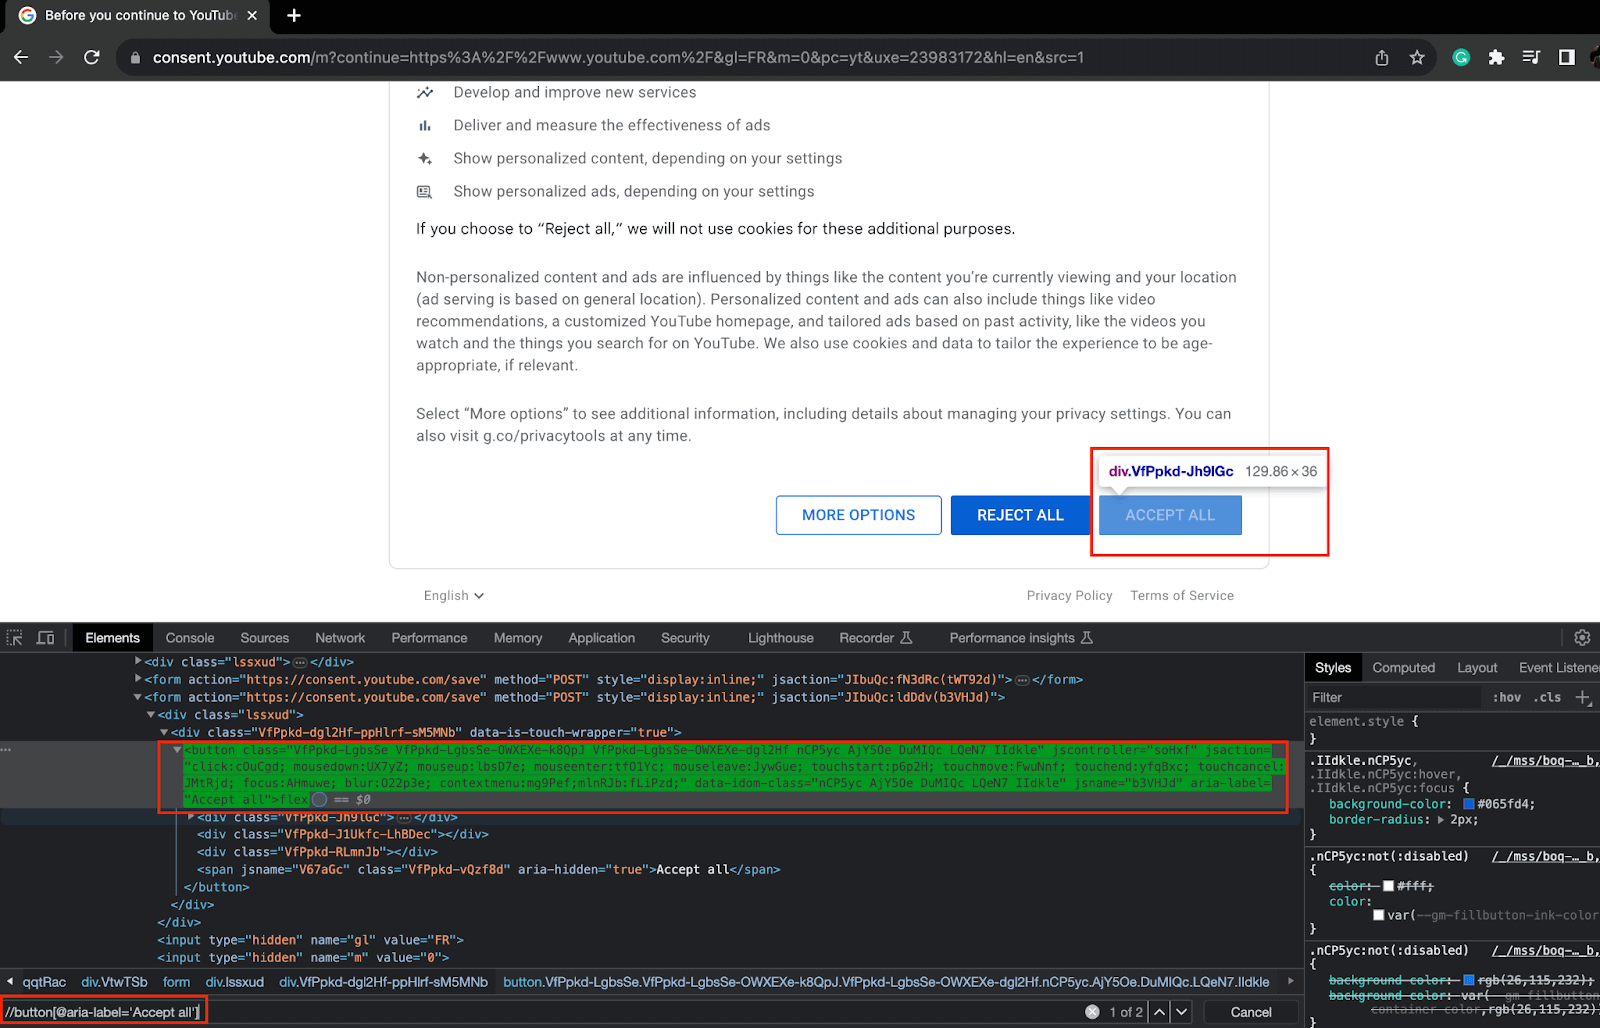
Task: Open the Performance insights tab
Action: [x=1021, y=637]
